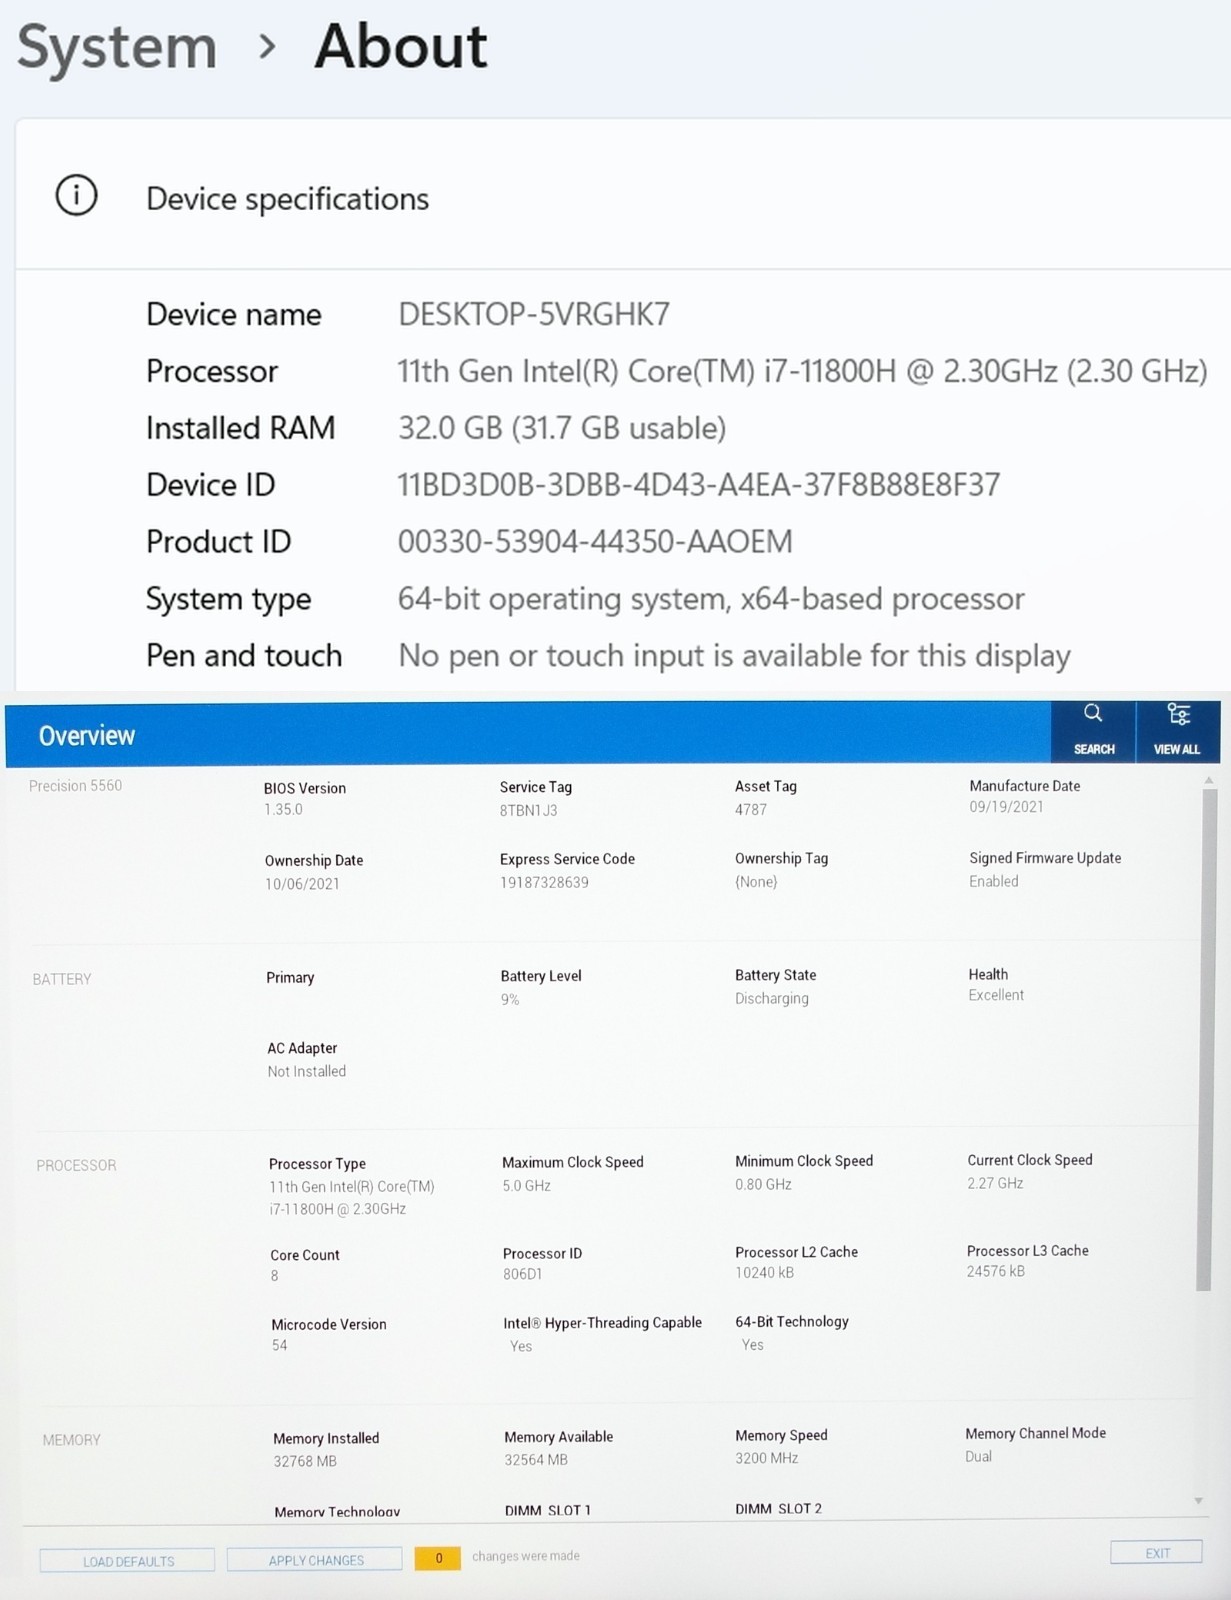Screen dimensions: 1231x1600
Task: Click the Current Clock Speed 2.27 GHz
Action: point(995,1183)
